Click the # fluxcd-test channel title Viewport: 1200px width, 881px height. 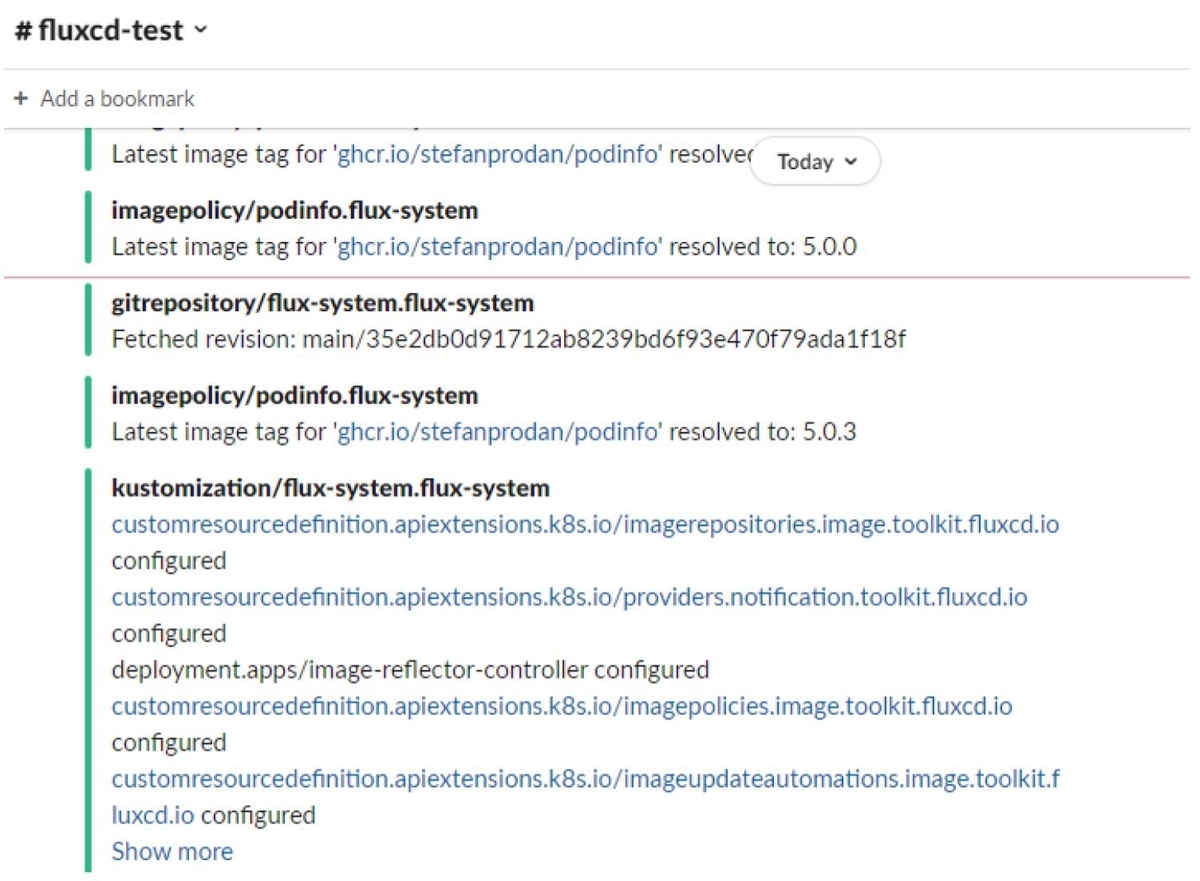pos(99,31)
